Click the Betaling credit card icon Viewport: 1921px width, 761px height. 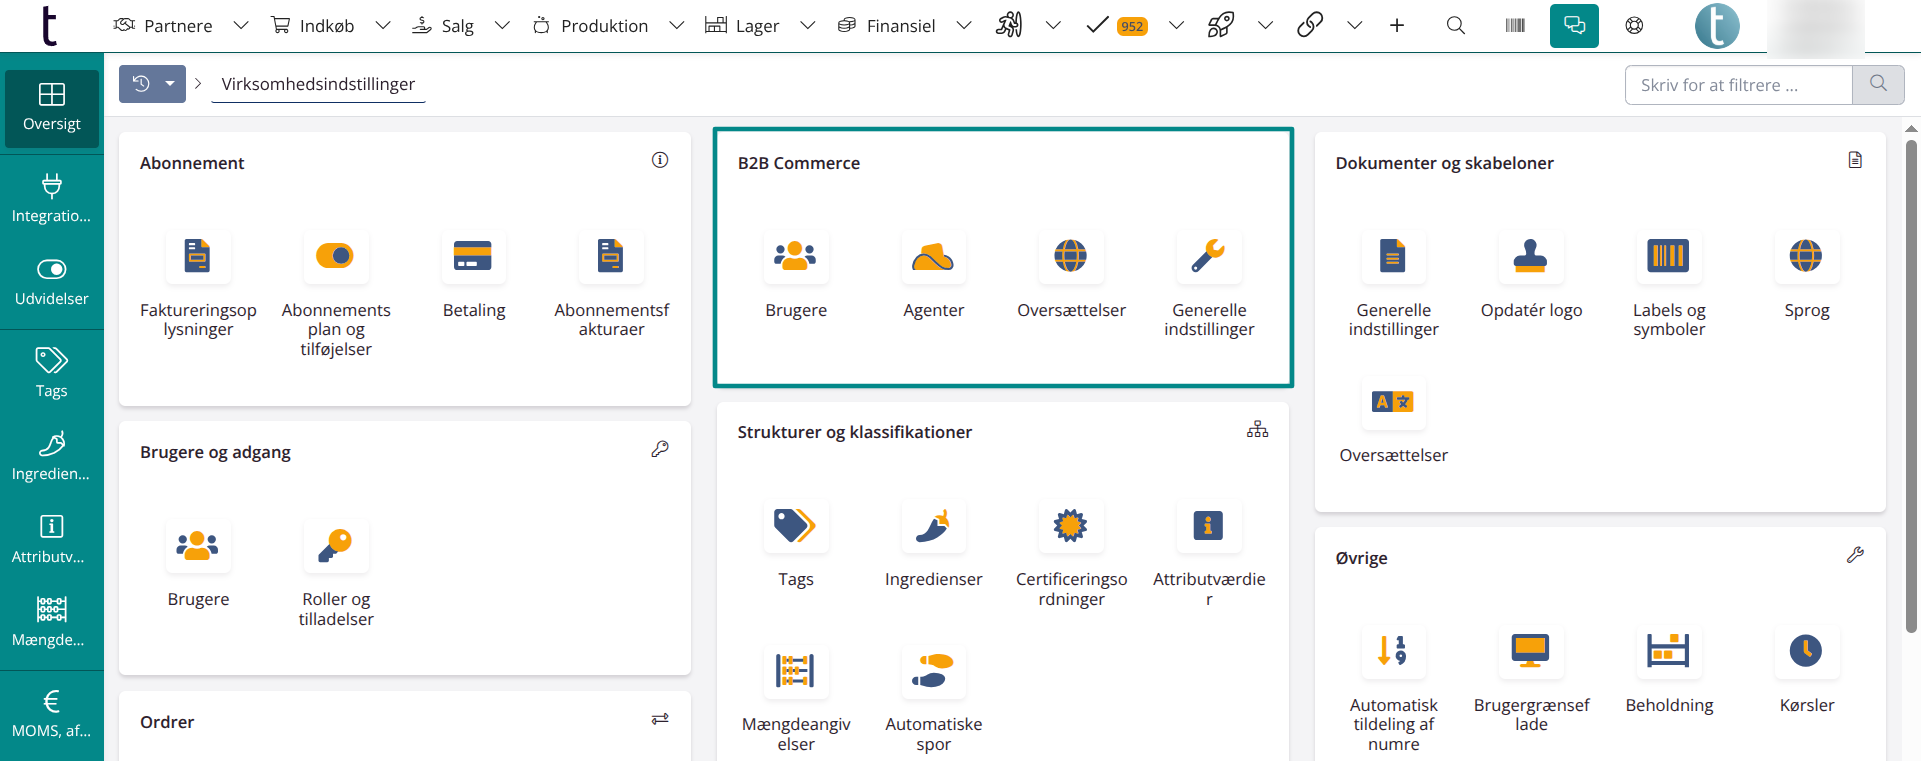[473, 257]
